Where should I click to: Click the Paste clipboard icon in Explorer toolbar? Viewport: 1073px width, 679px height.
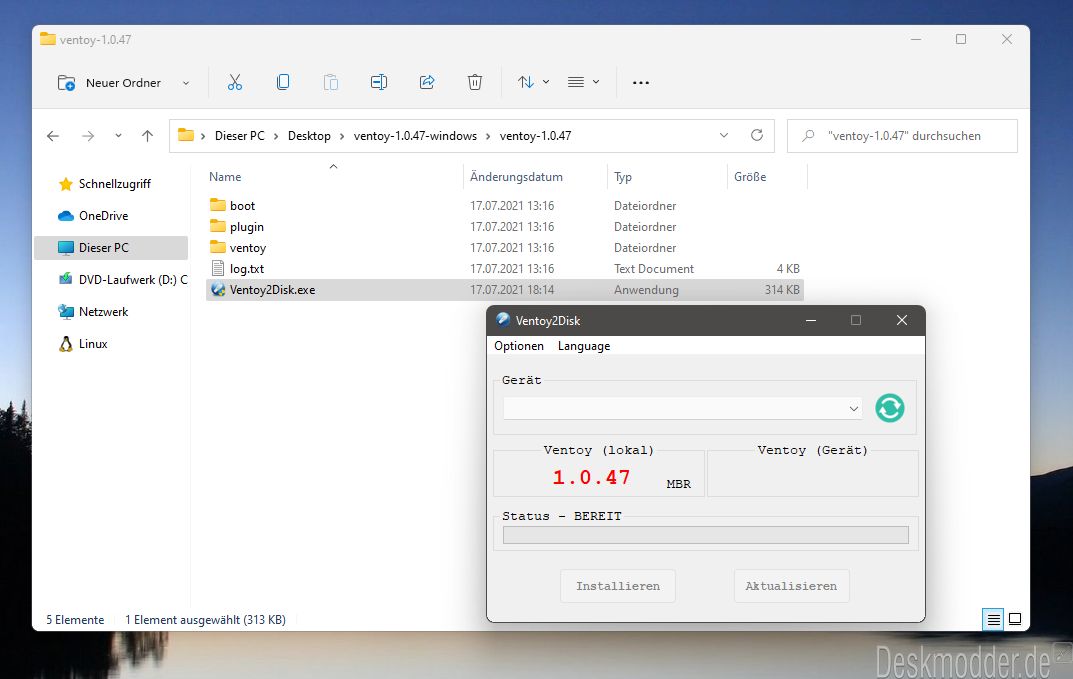pos(331,83)
